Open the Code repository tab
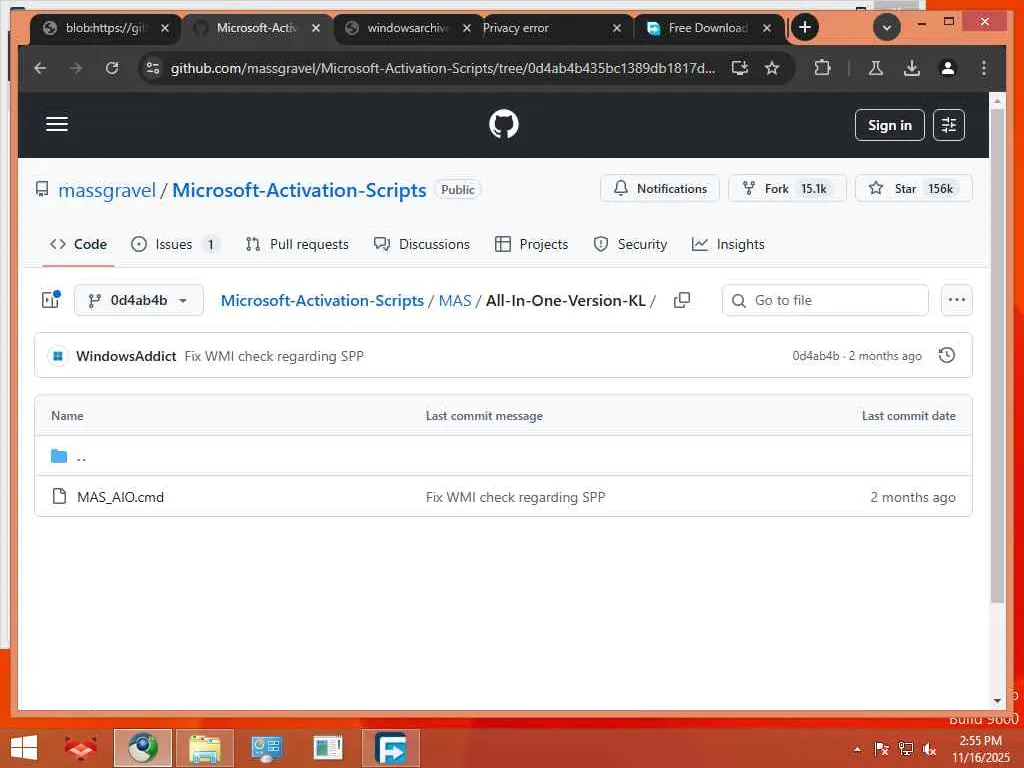Image resolution: width=1024 pixels, height=768 pixels. 78,244
